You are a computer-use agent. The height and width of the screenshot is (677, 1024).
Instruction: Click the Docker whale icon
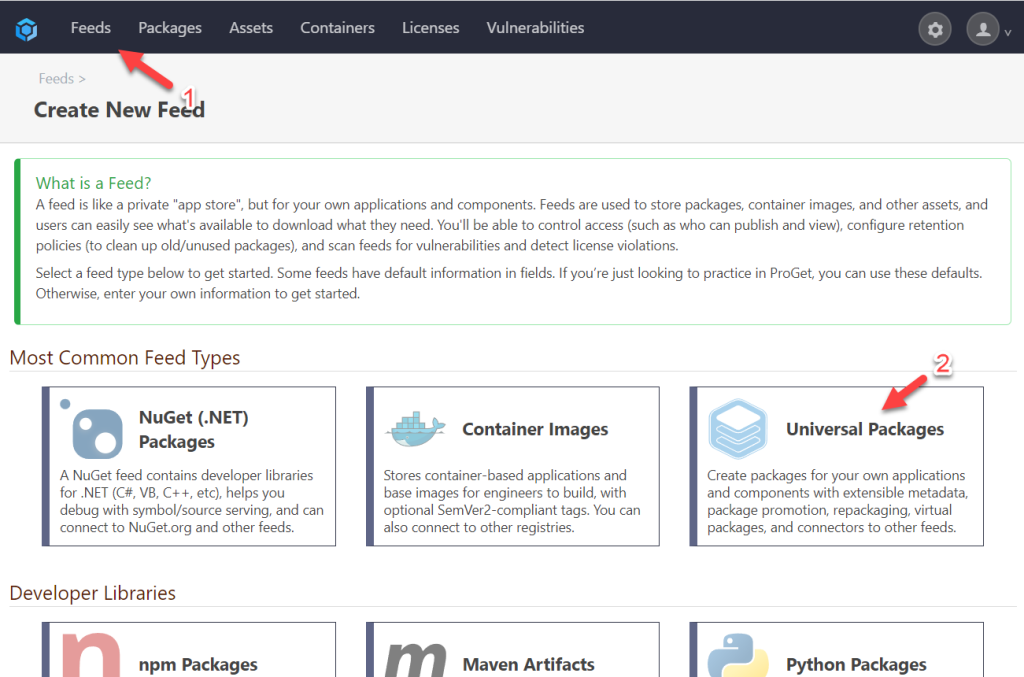point(415,429)
